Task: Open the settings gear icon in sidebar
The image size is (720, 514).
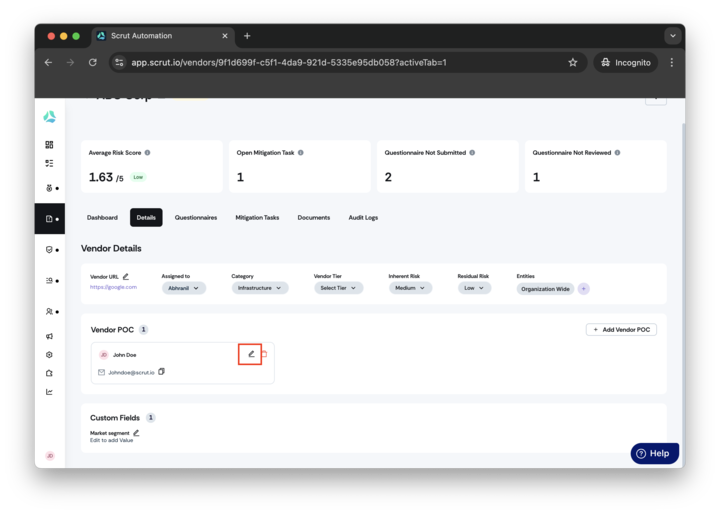Action: pyautogui.click(x=49, y=355)
